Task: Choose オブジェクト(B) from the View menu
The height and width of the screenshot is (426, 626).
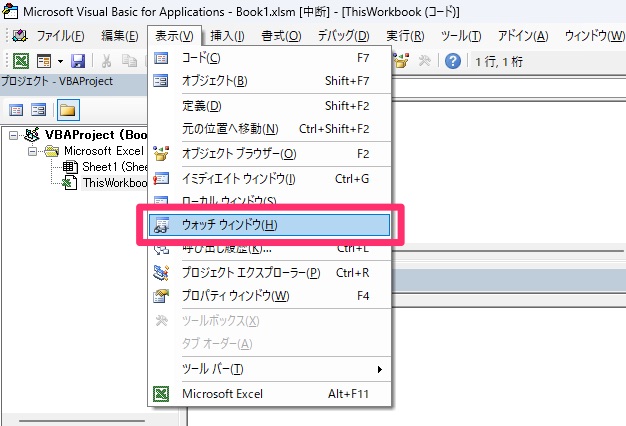Action: [x=269, y=81]
